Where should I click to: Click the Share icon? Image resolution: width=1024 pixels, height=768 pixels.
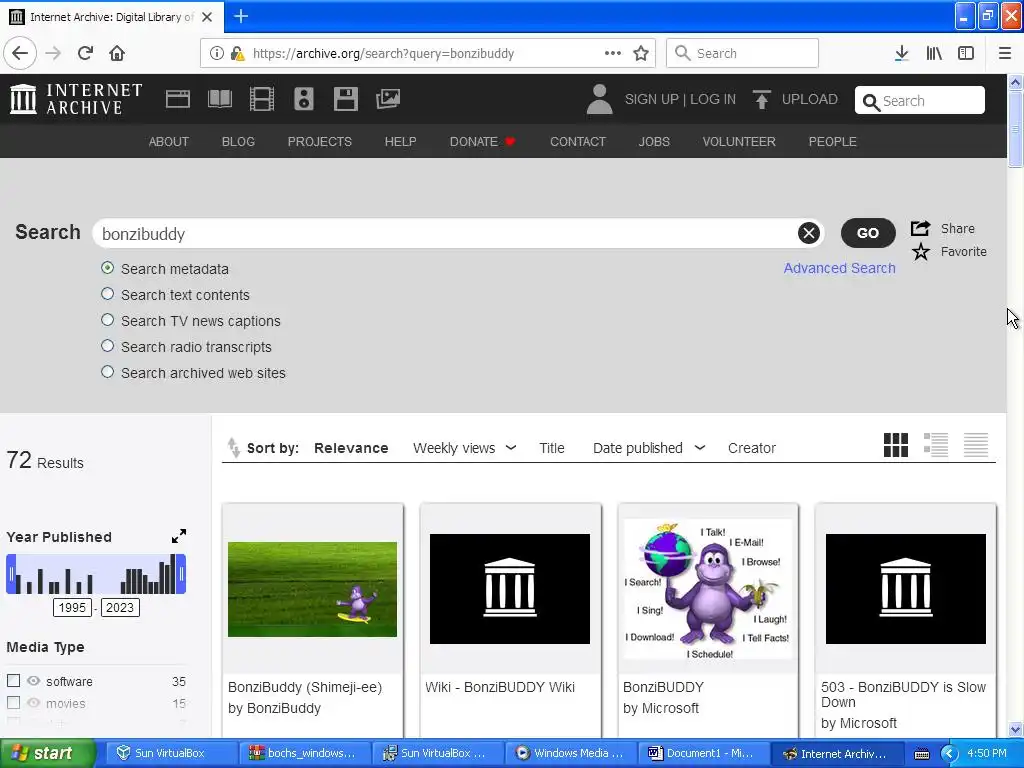(x=920, y=228)
